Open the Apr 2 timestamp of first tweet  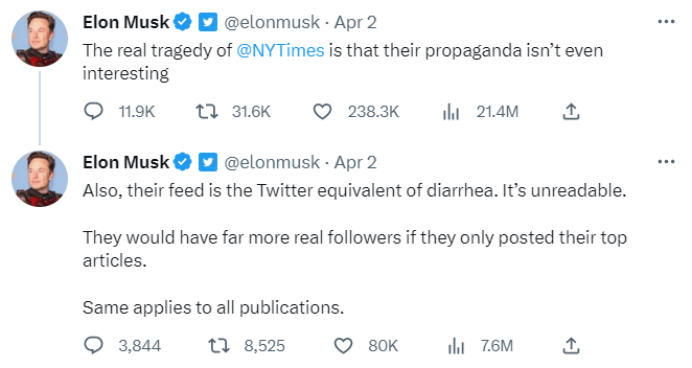click(x=355, y=22)
